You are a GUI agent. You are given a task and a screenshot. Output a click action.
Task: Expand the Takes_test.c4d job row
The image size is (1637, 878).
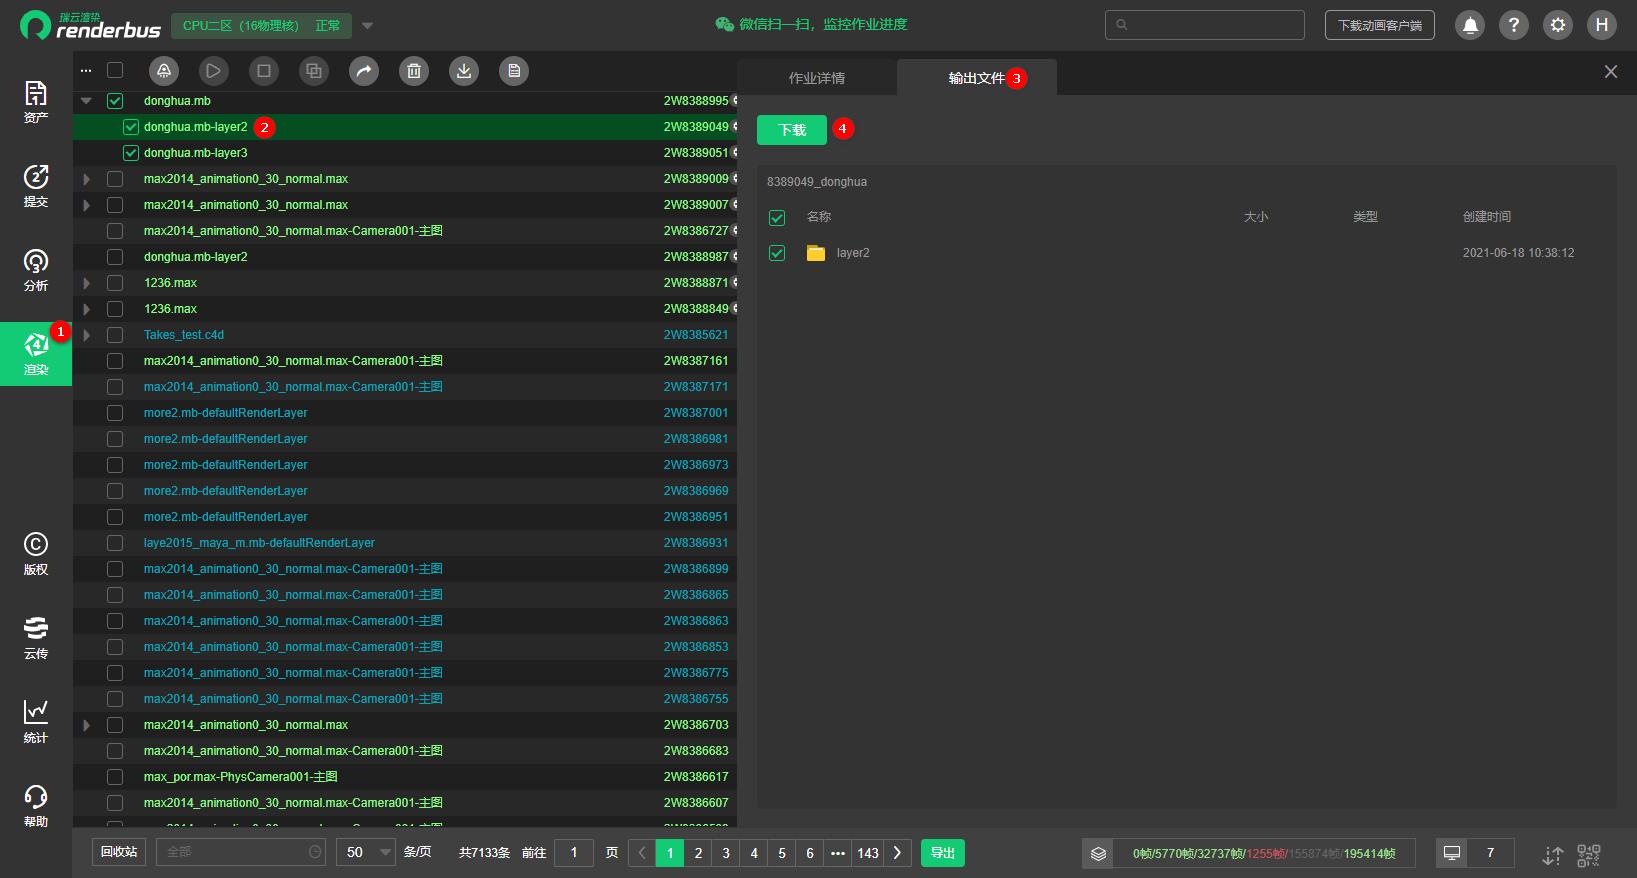pyautogui.click(x=87, y=335)
